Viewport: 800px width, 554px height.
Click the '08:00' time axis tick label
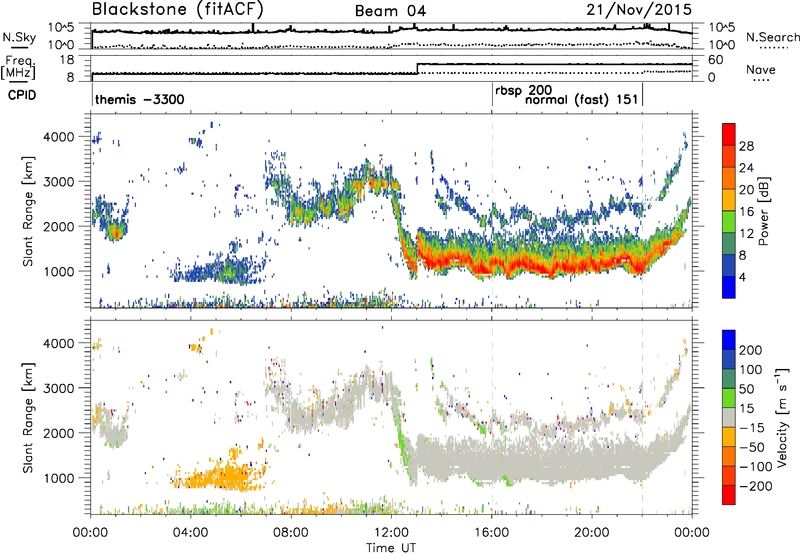pos(291,533)
